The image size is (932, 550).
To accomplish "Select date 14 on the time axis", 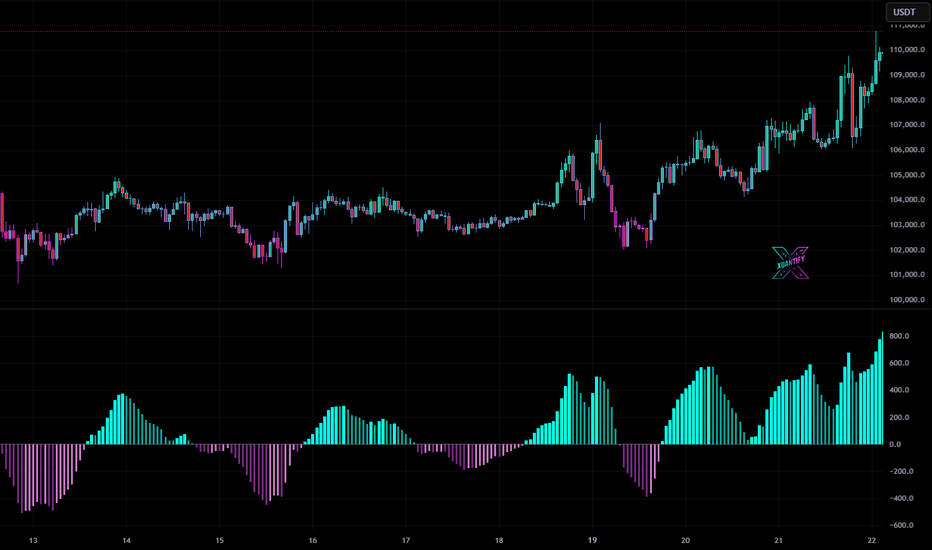I will tap(127, 540).
